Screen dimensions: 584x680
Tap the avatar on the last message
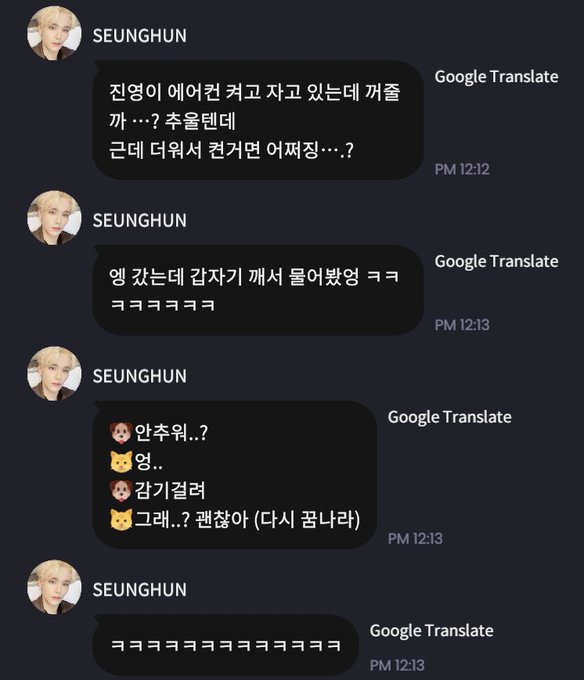click(x=54, y=587)
